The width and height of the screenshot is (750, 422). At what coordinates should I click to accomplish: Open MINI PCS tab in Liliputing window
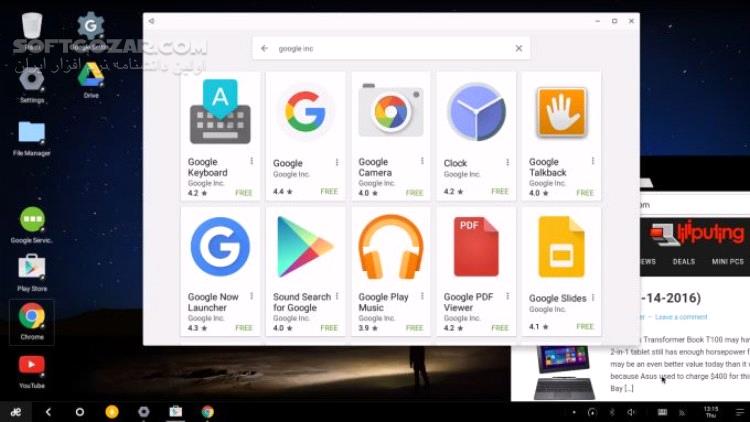[x=728, y=262]
